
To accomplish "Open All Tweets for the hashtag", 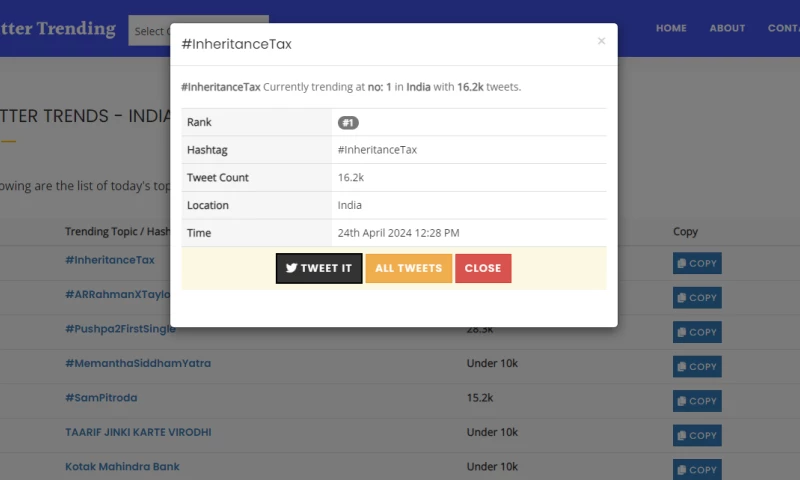I will coord(409,268).
